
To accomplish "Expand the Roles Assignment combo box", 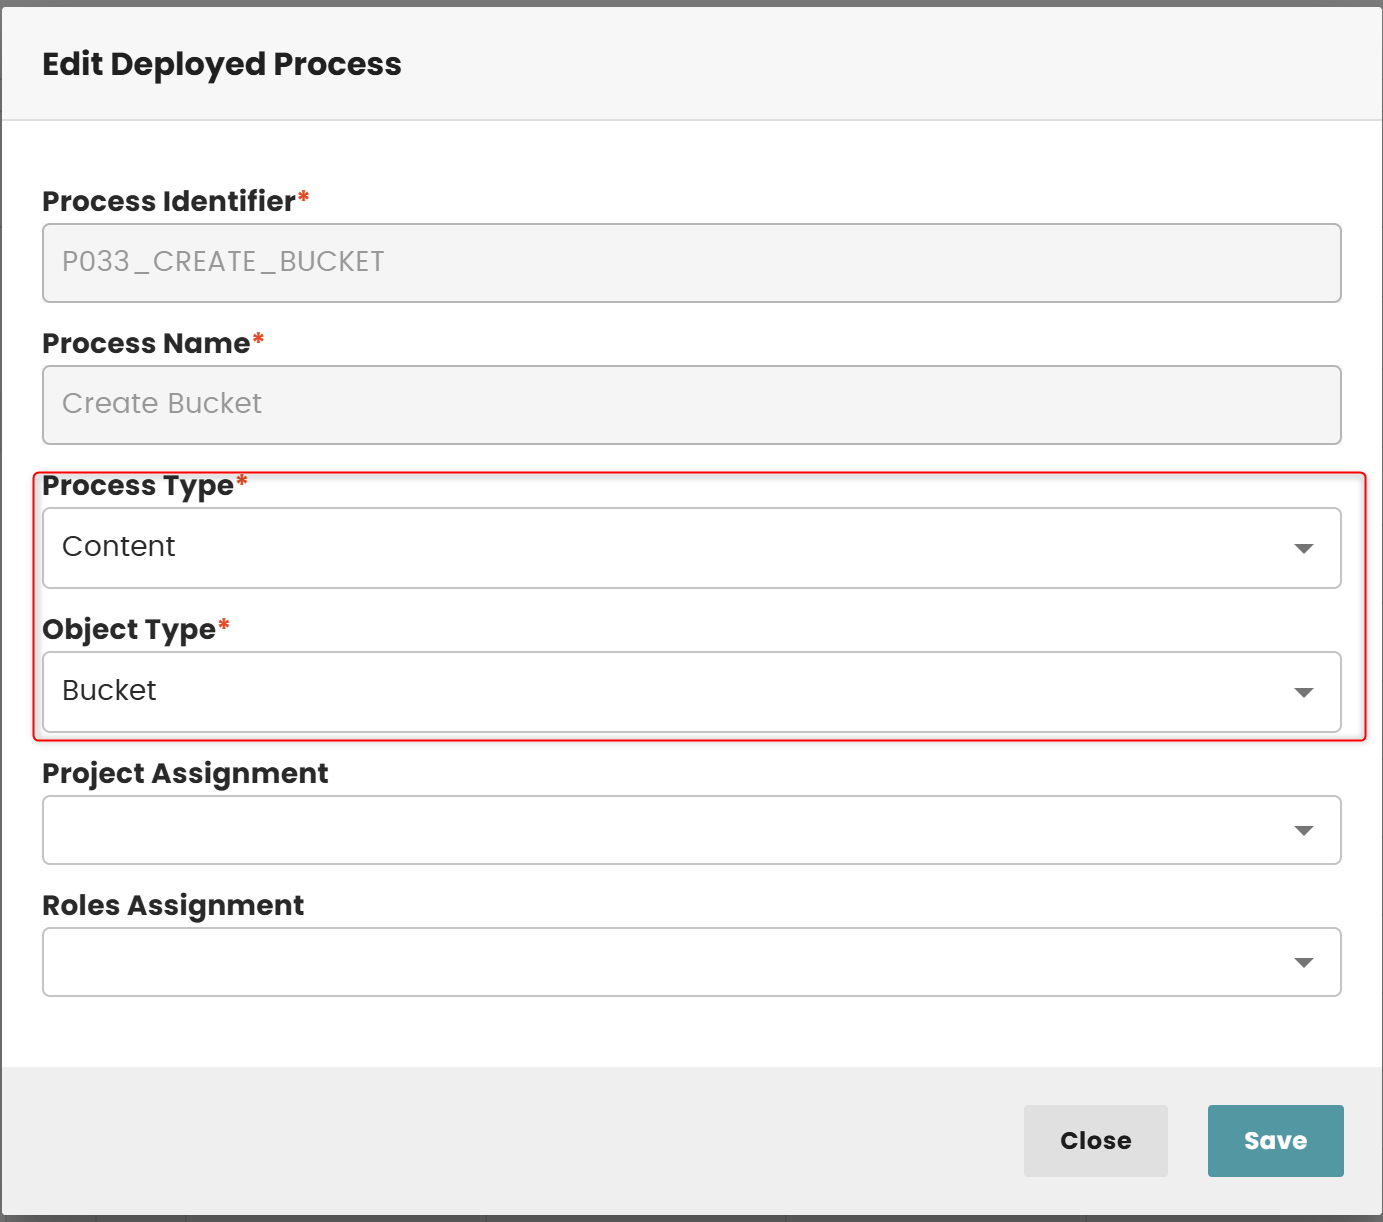I will (690, 962).
